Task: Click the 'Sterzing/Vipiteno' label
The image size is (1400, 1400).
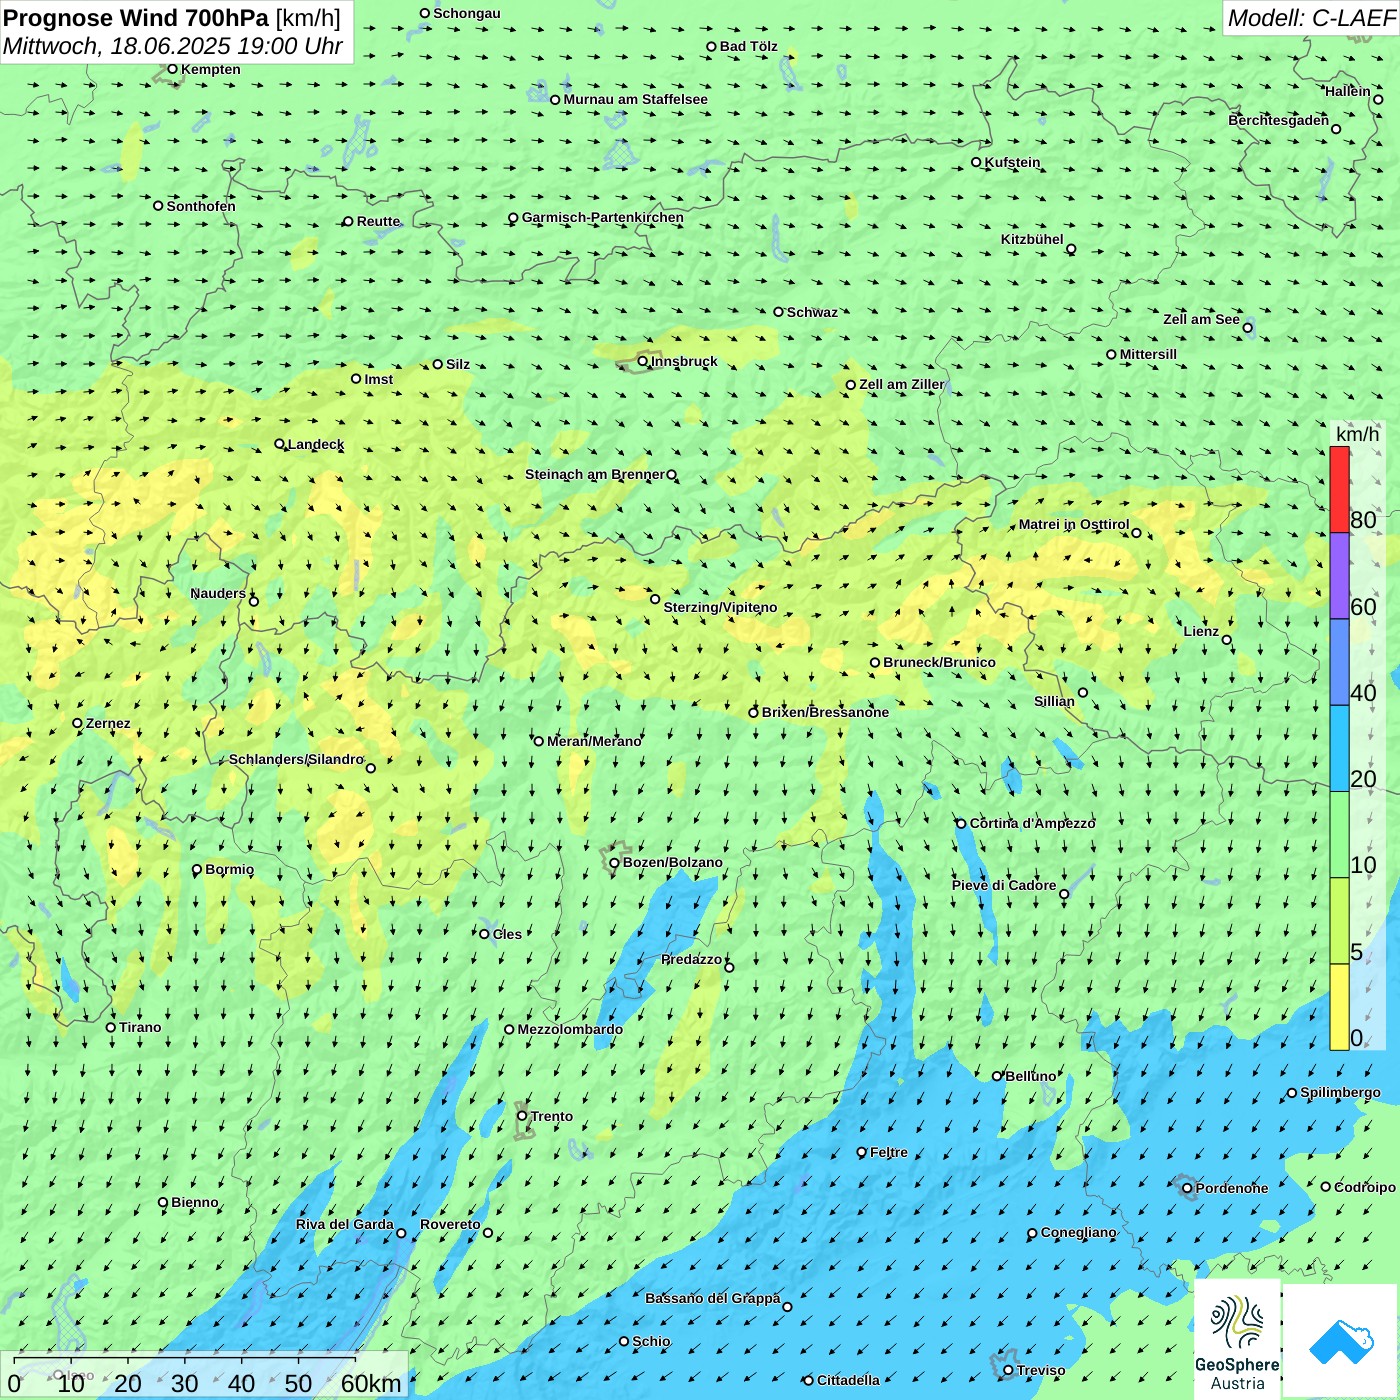Action: pos(720,607)
